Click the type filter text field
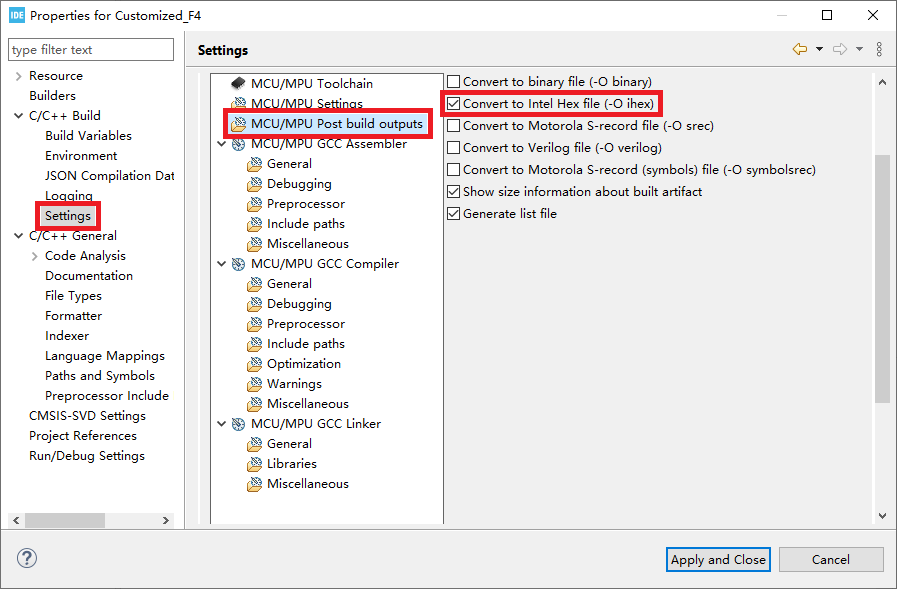 tap(90, 50)
